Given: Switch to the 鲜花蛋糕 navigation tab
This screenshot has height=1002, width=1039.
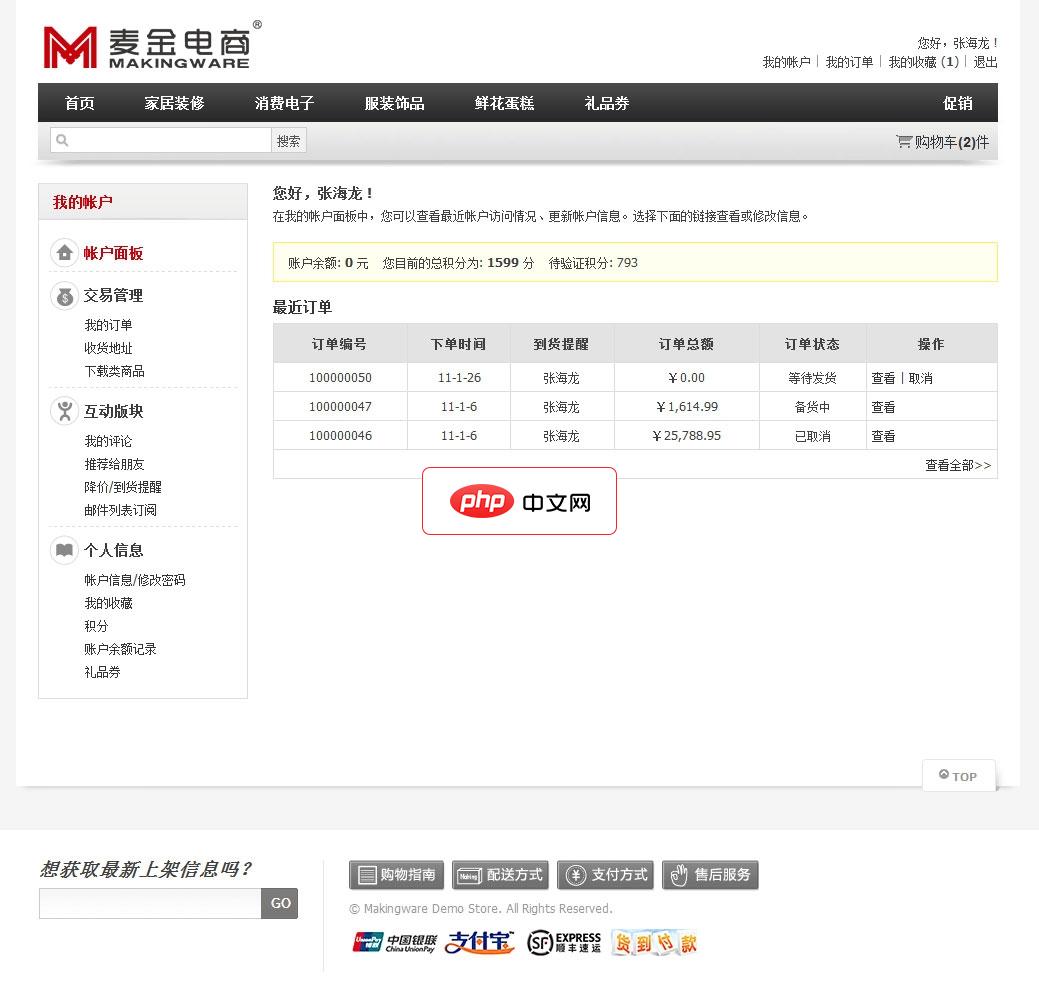Looking at the screenshot, I should pos(502,103).
